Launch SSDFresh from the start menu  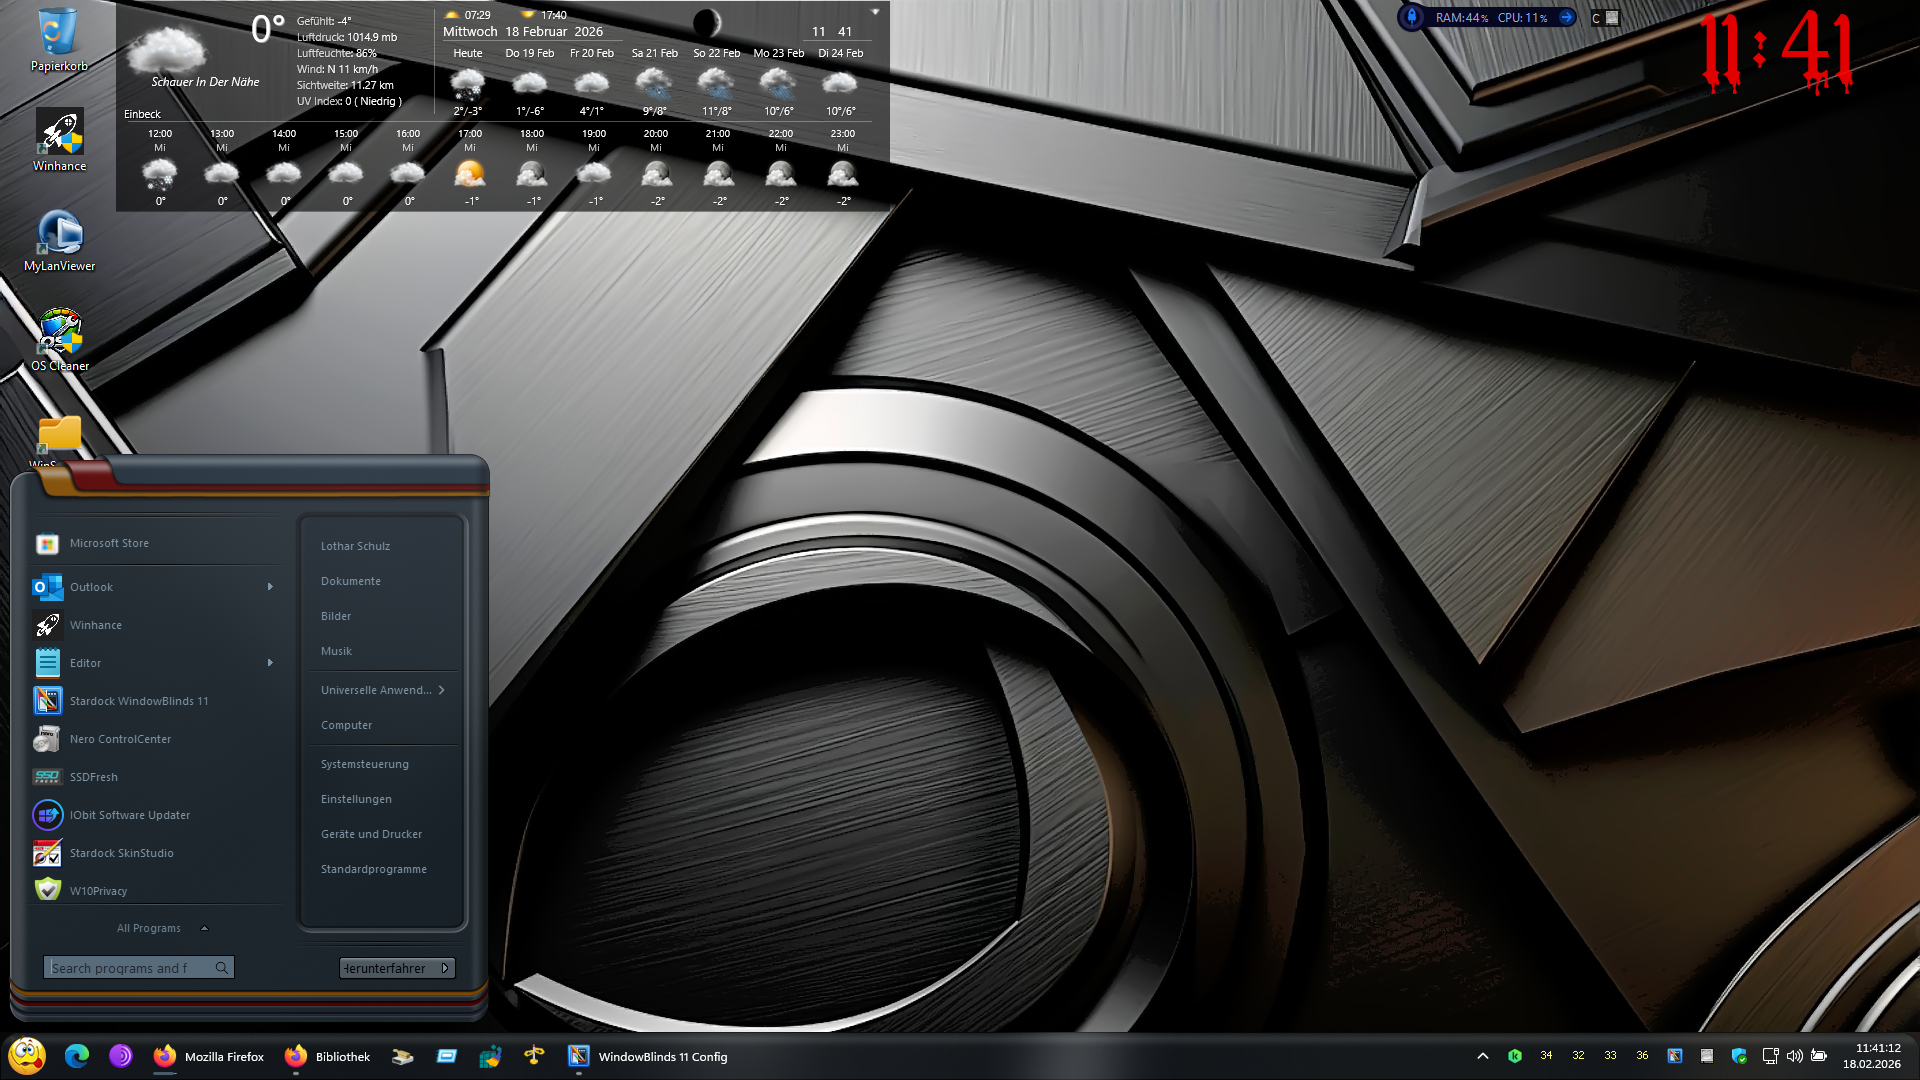[x=93, y=777]
